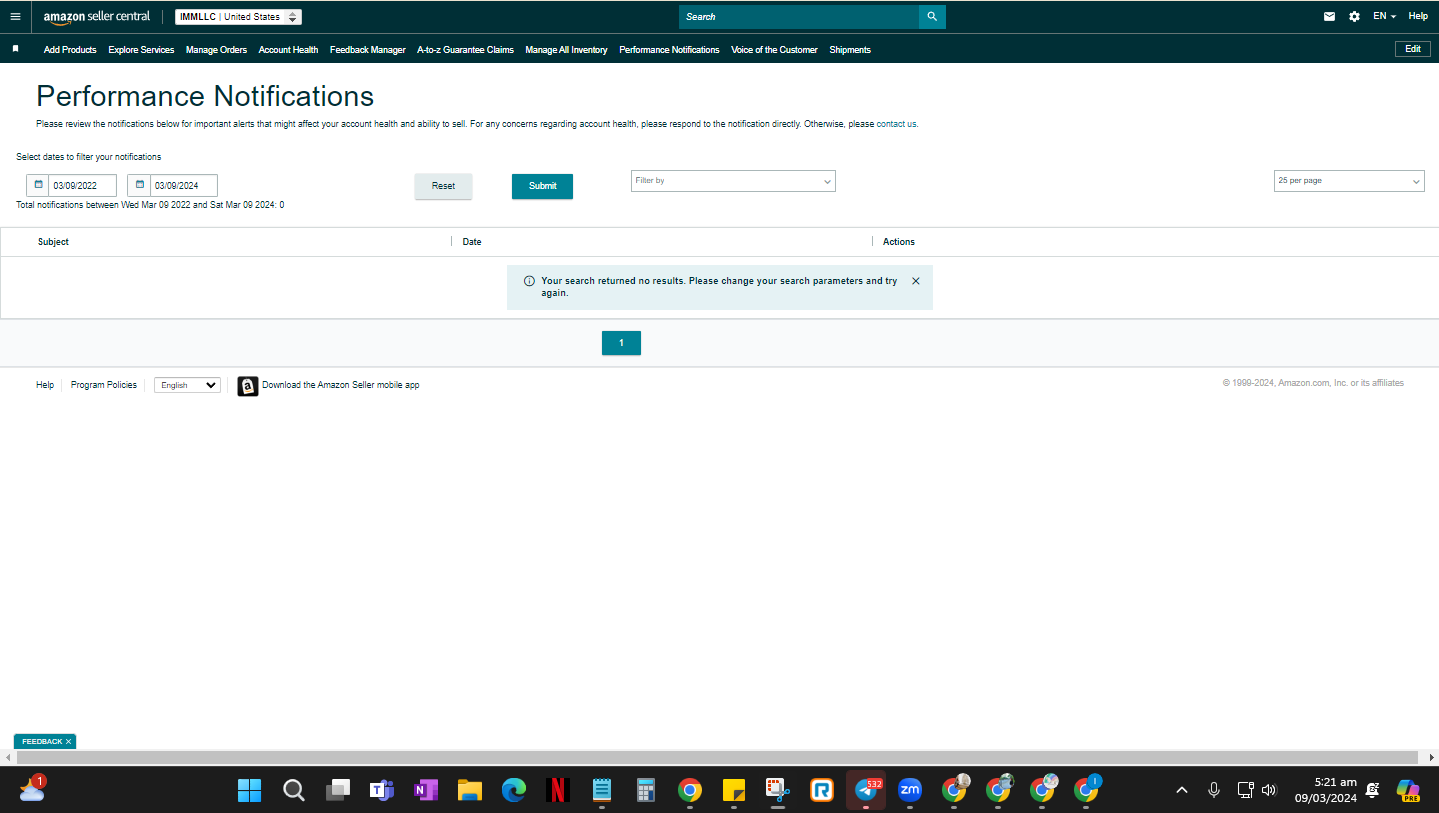Open the IMMLLC United States account switcher
The image size is (1439, 813).
pyautogui.click(x=238, y=17)
